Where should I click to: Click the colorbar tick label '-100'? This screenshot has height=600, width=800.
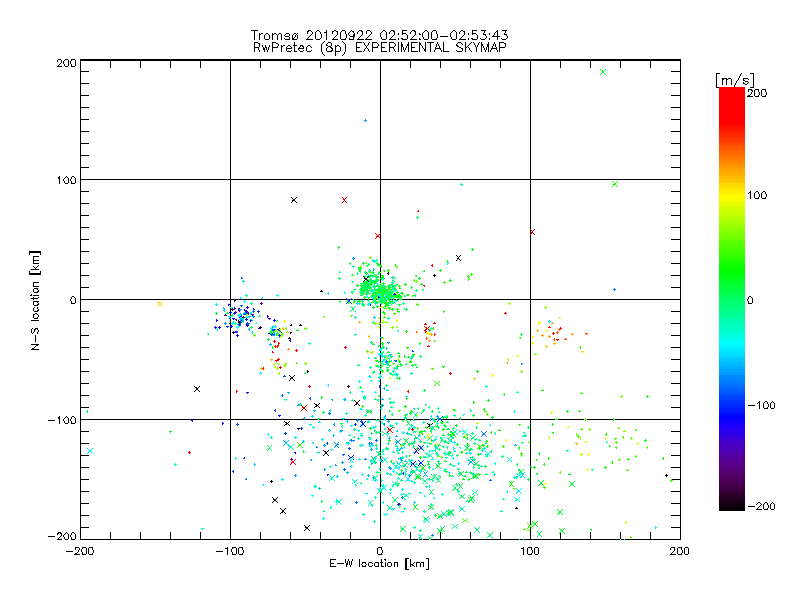click(x=762, y=405)
